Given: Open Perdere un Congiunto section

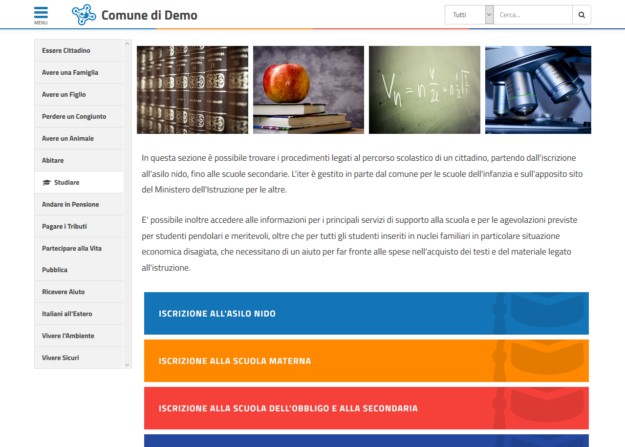Looking at the screenshot, I should tap(74, 116).
